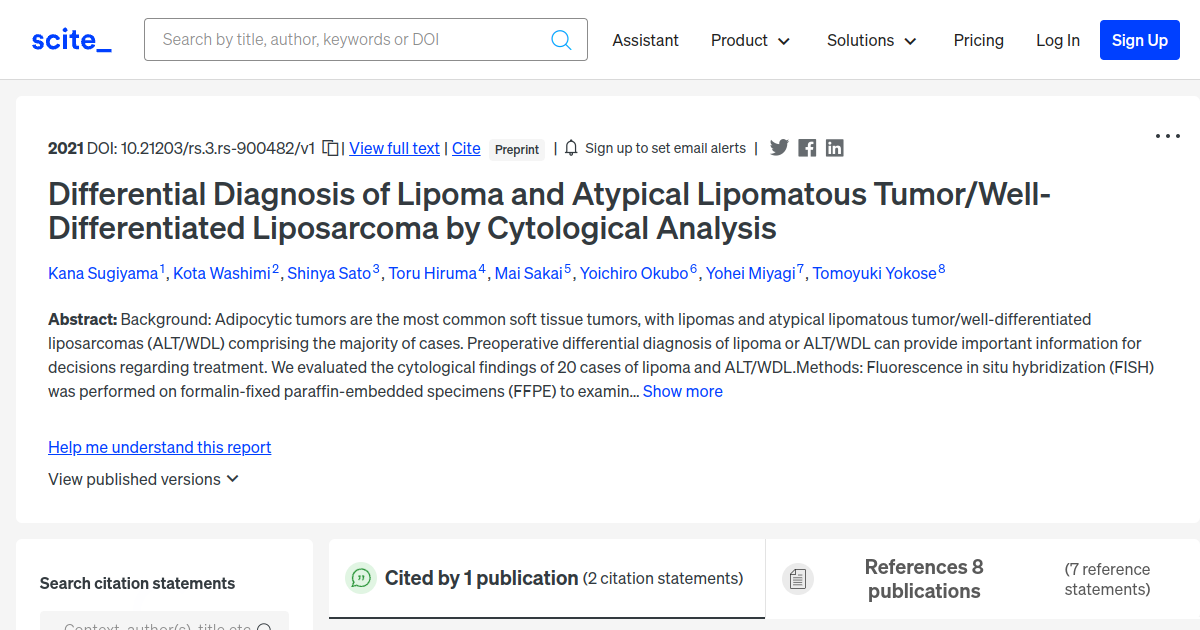The height and width of the screenshot is (630, 1200).
Task: Click the search magnifier icon
Action: 561,40
